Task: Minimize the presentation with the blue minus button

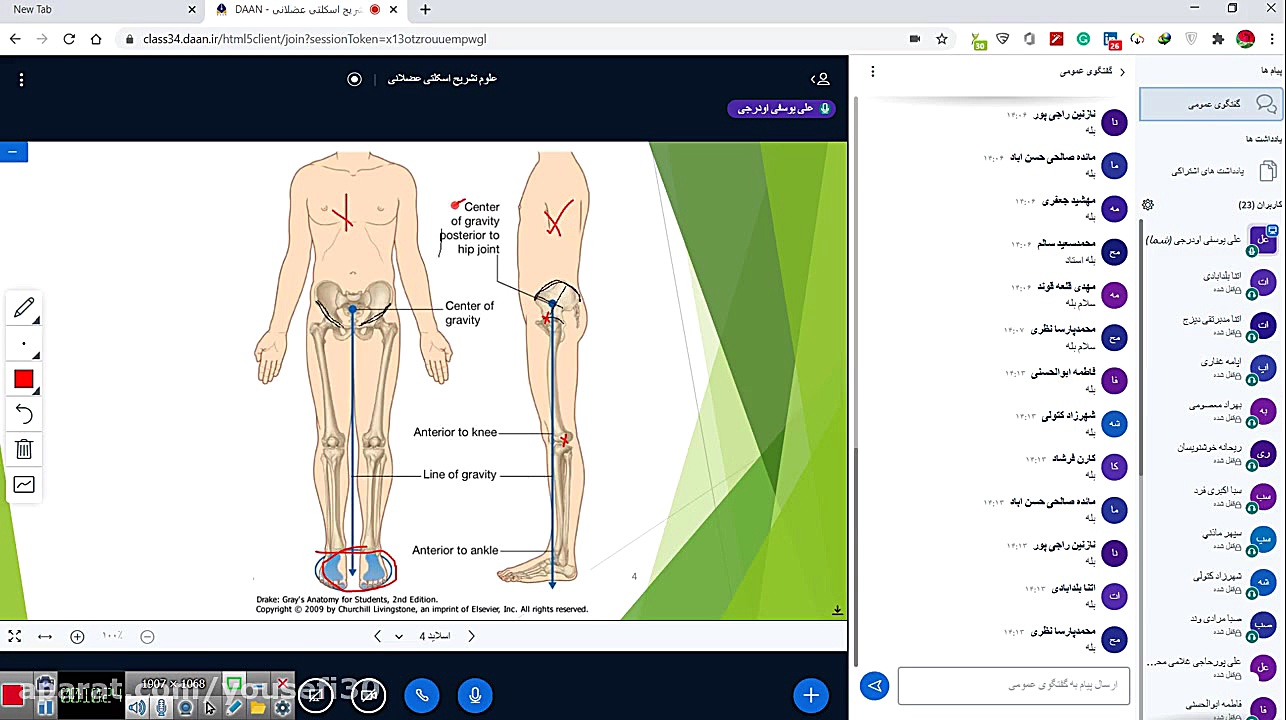Action: [13, 152]
